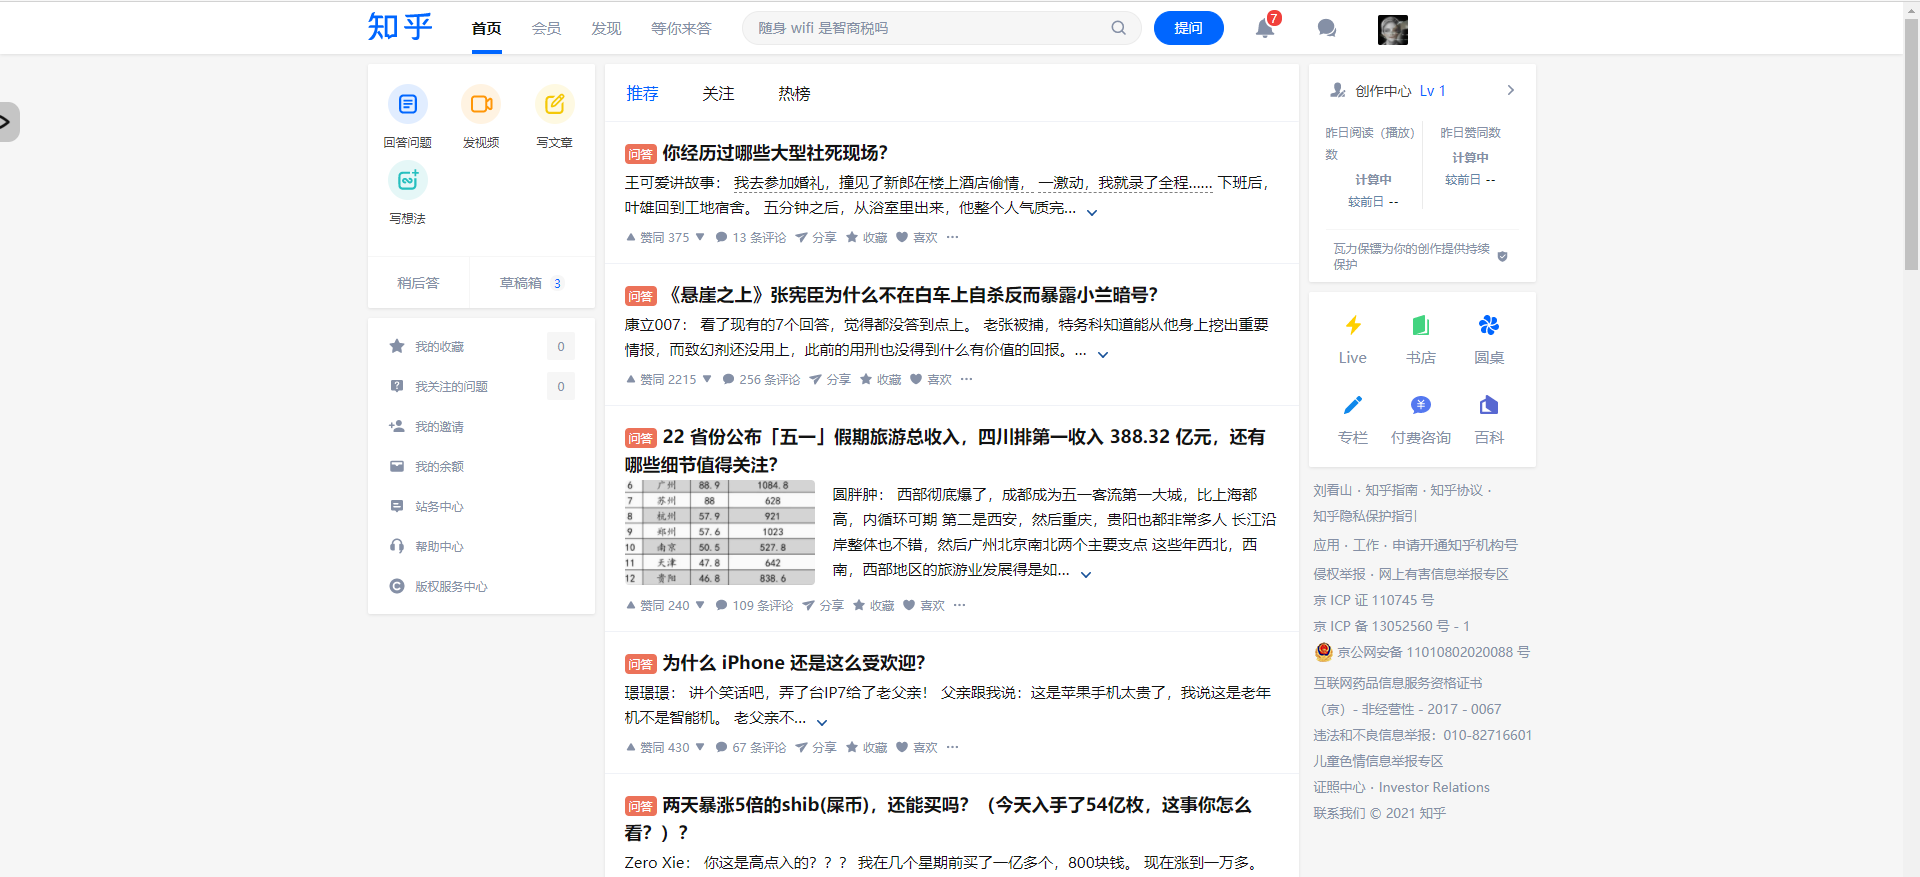This screenshot has width=1920, height=877.
Task: Open 我的收藏 in sidebar
Action: tap(481, 346)
